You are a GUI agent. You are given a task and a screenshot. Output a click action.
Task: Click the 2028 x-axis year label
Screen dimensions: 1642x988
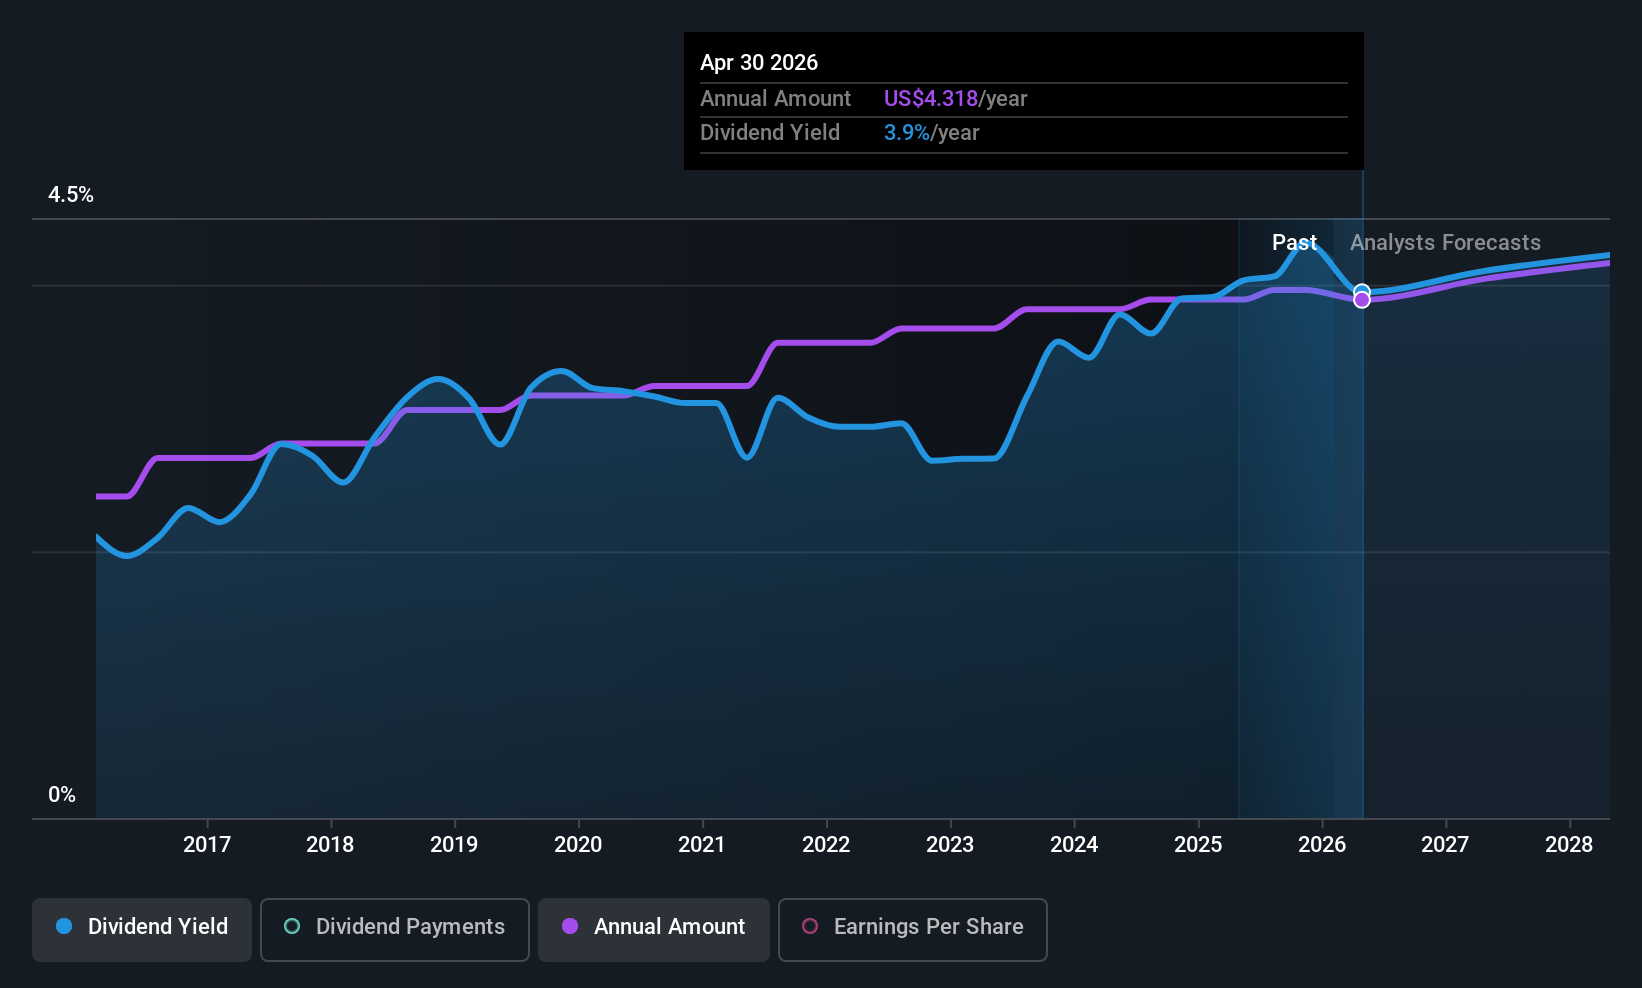(1569, 845)
